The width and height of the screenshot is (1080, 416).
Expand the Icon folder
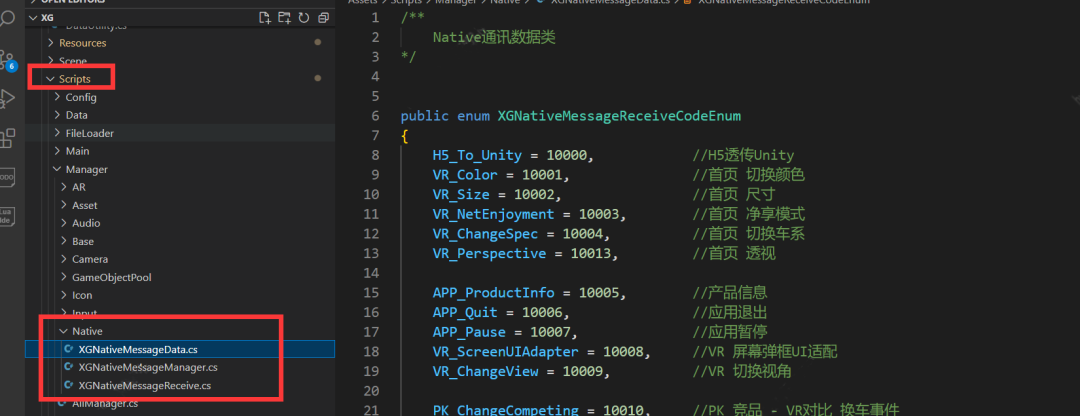point(180,295)
